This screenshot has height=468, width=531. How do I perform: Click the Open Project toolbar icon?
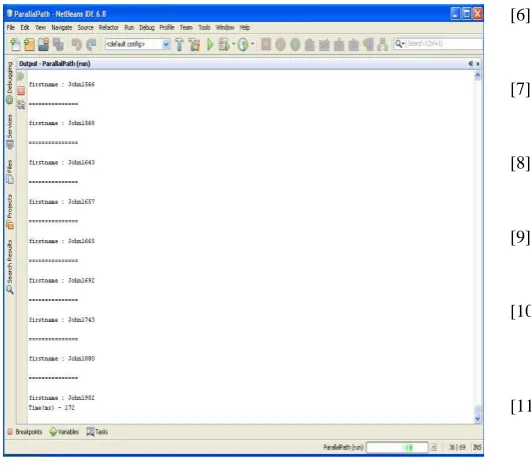pos(44,44)
